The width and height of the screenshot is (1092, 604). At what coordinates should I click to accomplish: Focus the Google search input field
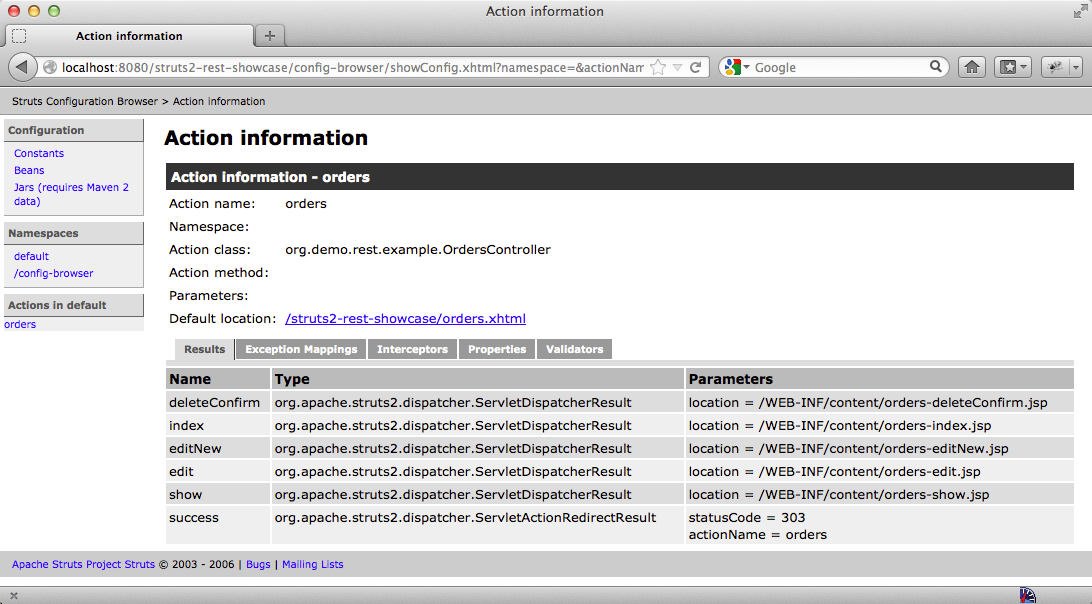click(840, 67)
